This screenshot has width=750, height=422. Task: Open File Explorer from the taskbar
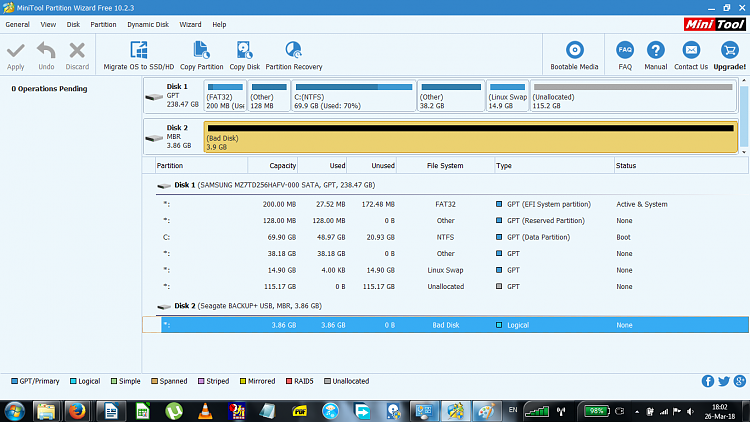coord(46,411)
